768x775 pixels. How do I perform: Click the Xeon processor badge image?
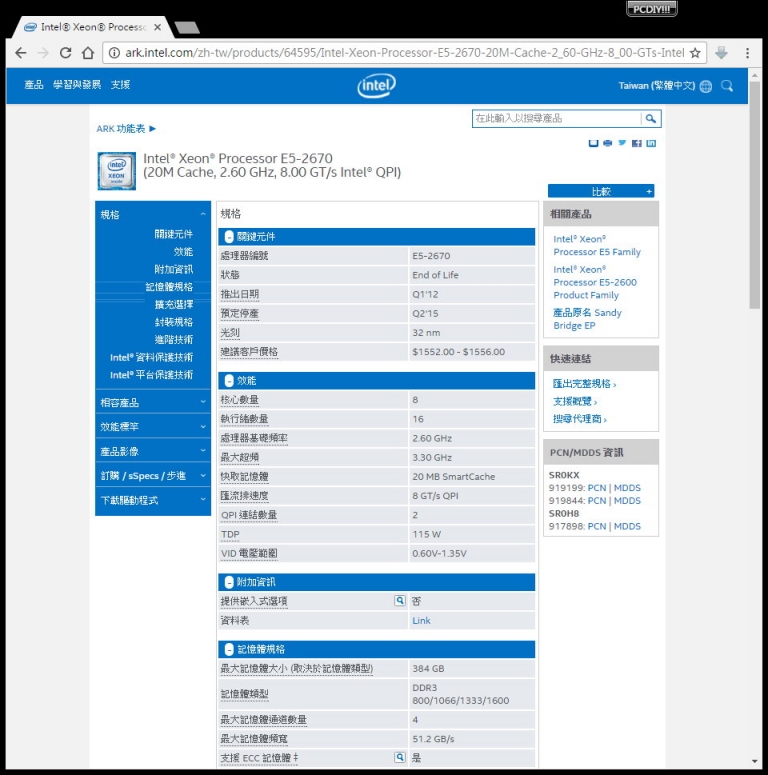pyautogui.click(x=117, y=171)
